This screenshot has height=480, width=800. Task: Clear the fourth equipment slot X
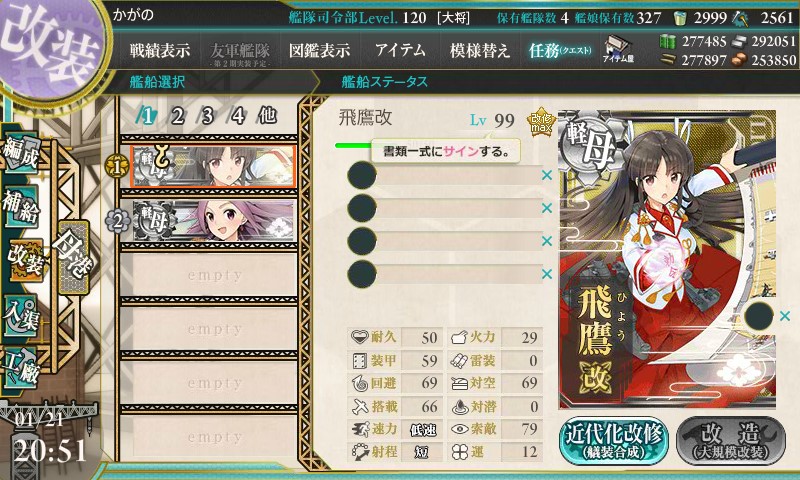[547, 274]
